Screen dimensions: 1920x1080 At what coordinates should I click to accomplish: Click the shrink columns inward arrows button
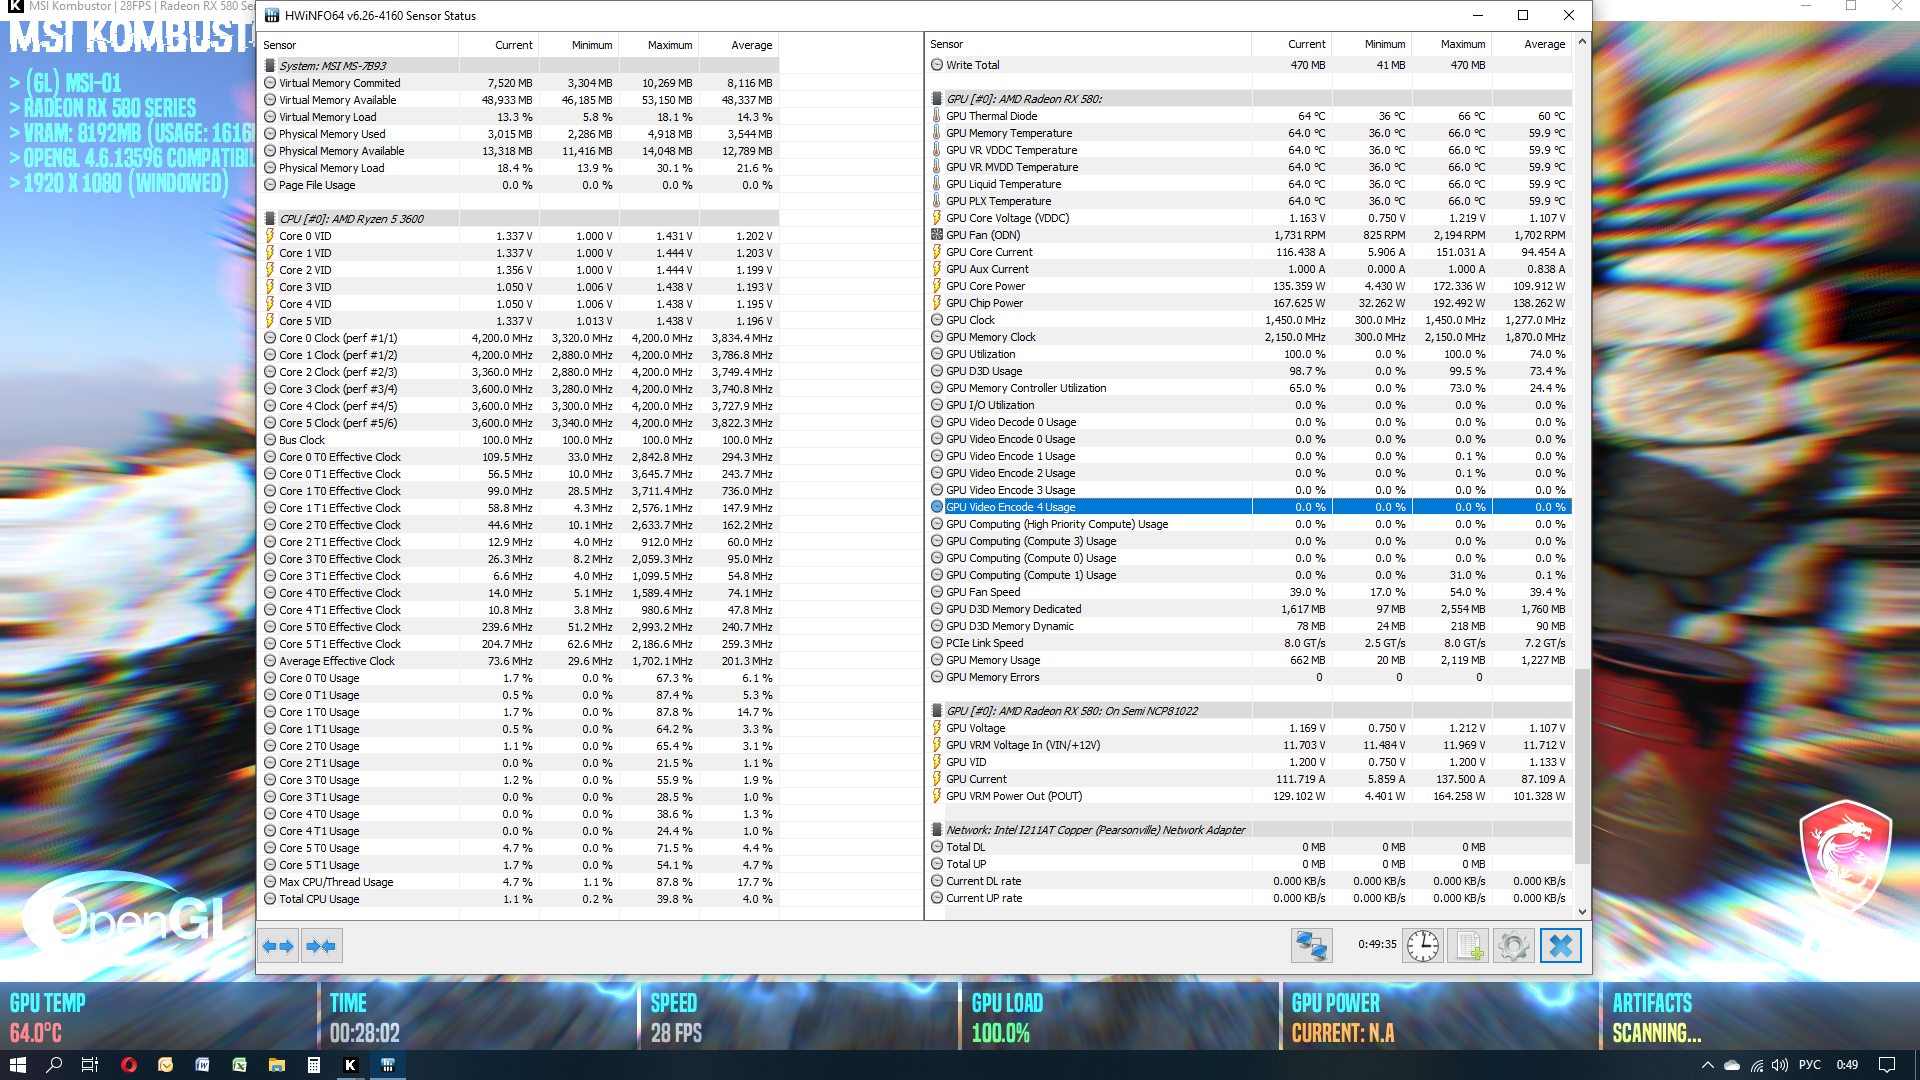(x=322, y=946)
